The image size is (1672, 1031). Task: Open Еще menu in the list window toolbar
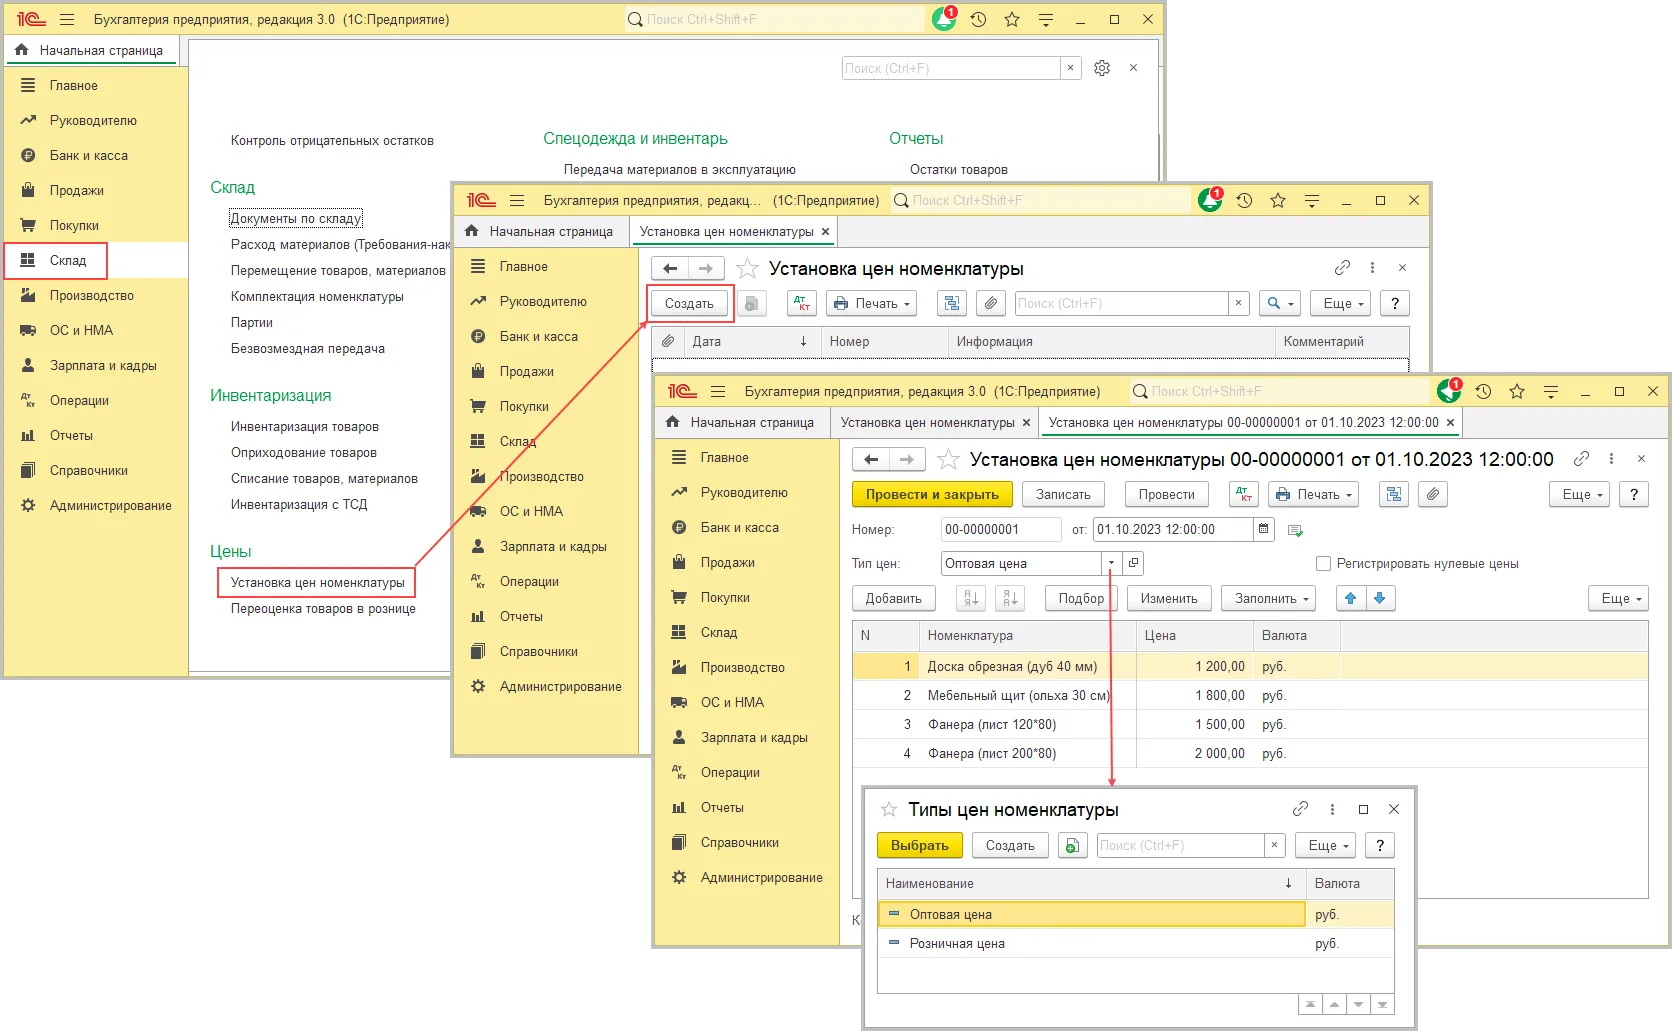(1342, 303)
